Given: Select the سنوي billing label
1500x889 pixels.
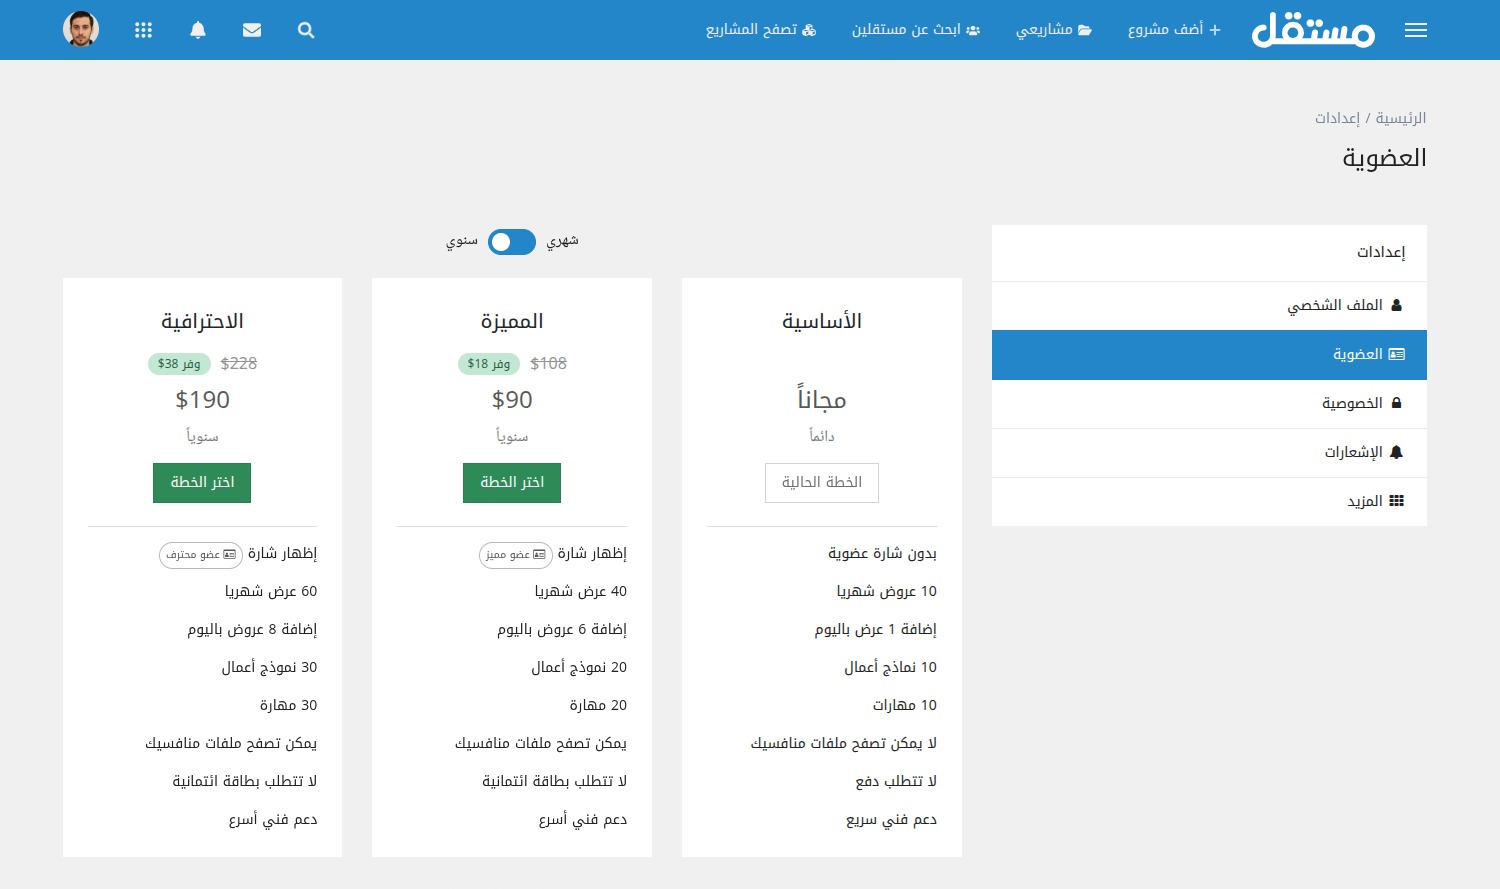Looking at the screenshot, I should pos(461,241).
